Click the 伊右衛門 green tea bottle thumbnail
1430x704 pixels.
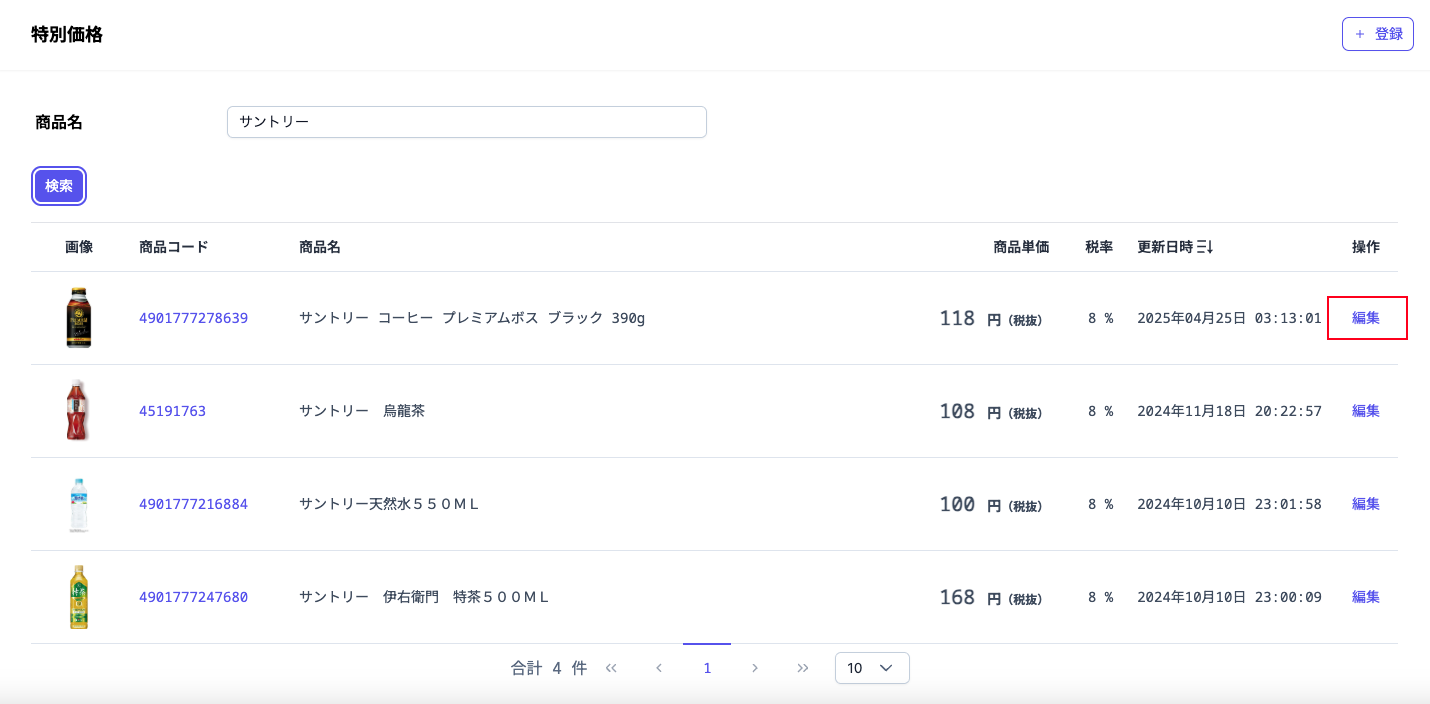[79, 597]
